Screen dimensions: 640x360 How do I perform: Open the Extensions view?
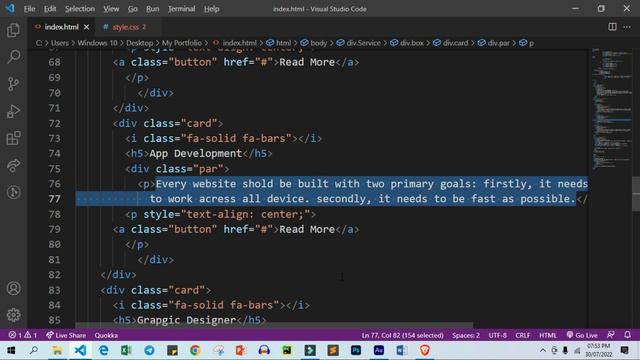tap(13, 138)
